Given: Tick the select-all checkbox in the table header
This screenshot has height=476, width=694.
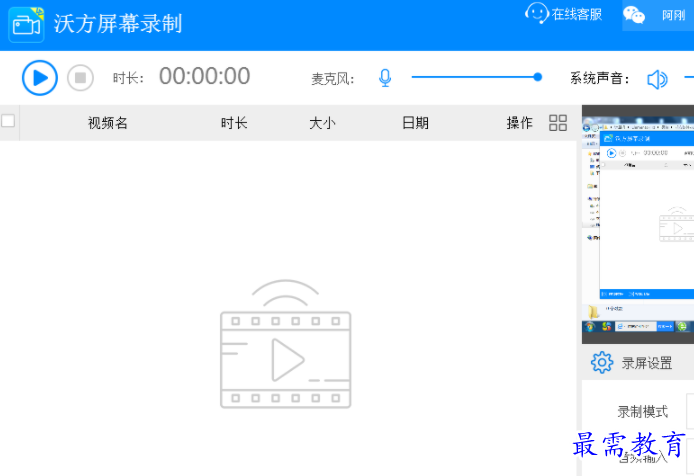Looking at the screenshot, I should point(8,121).
